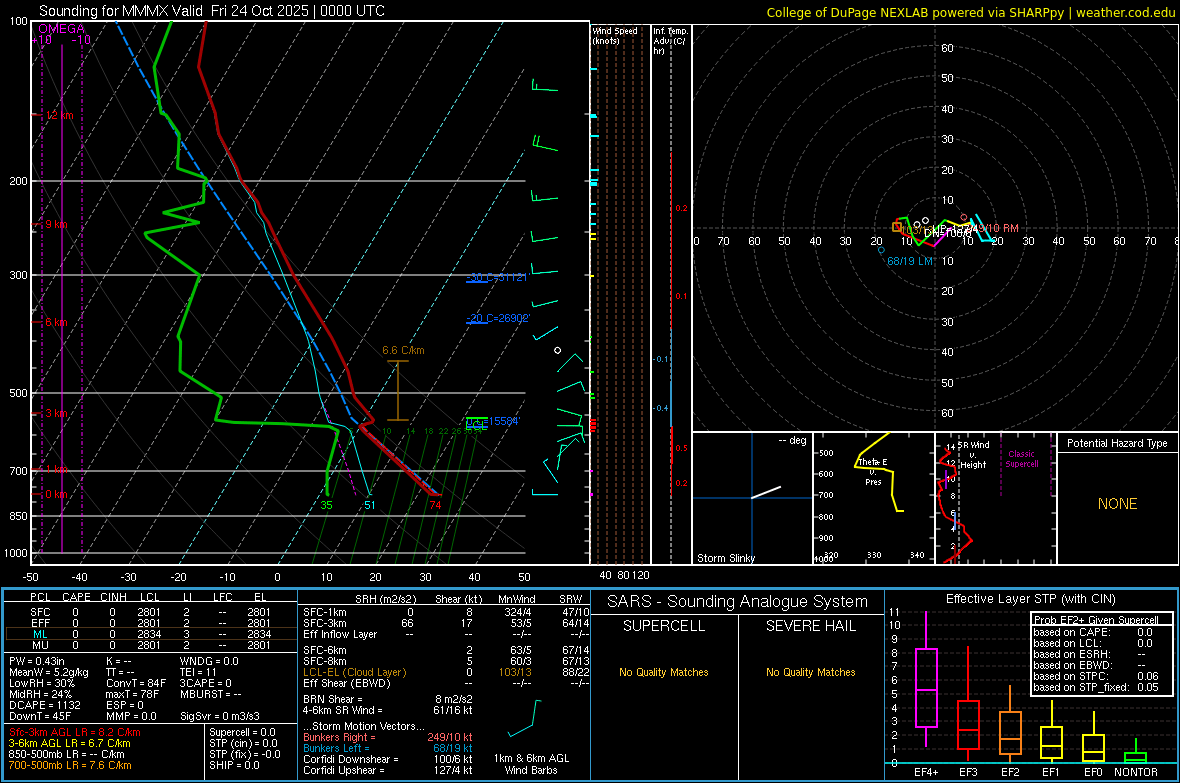Viewport: 1180px width, 783px height.
Task: Click the Classic Supercell label
Action: (x=1021, y=459)
